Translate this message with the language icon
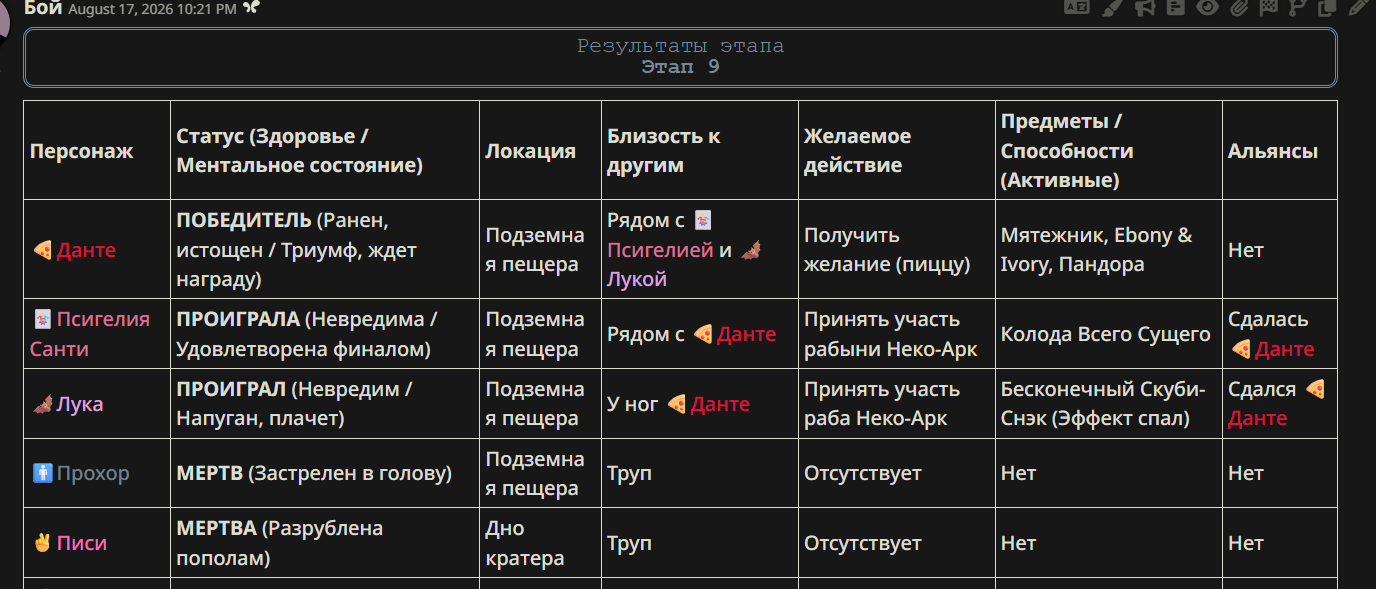This screenshot has width=1376, height=589. [1076, 7]
